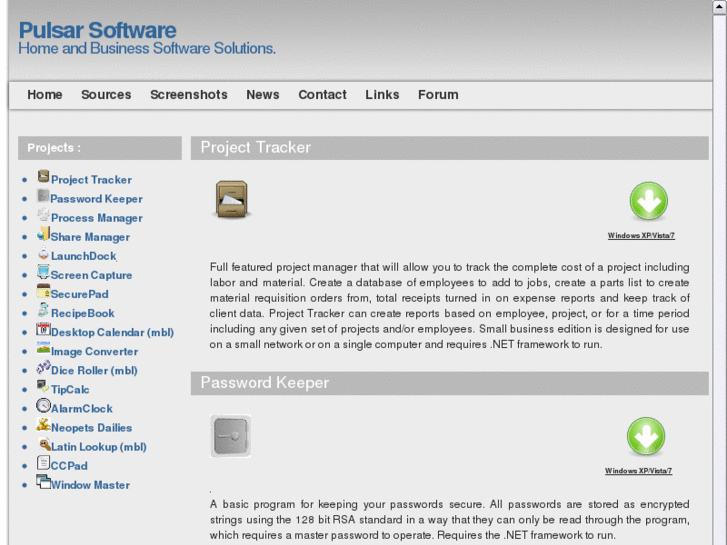Click the large safe Password Keeper icon
Image resolution: width=727 pixels, height=545 pixels.
(x=230, y=436)
